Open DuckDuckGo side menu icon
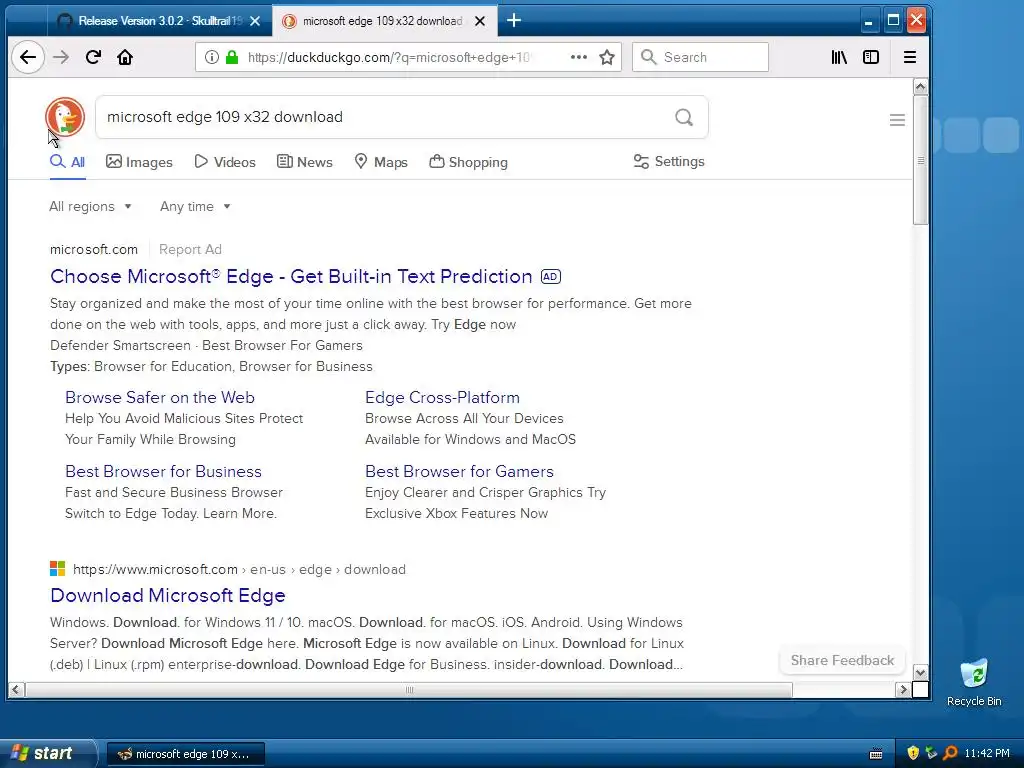1024x768 pixels. 897,120
